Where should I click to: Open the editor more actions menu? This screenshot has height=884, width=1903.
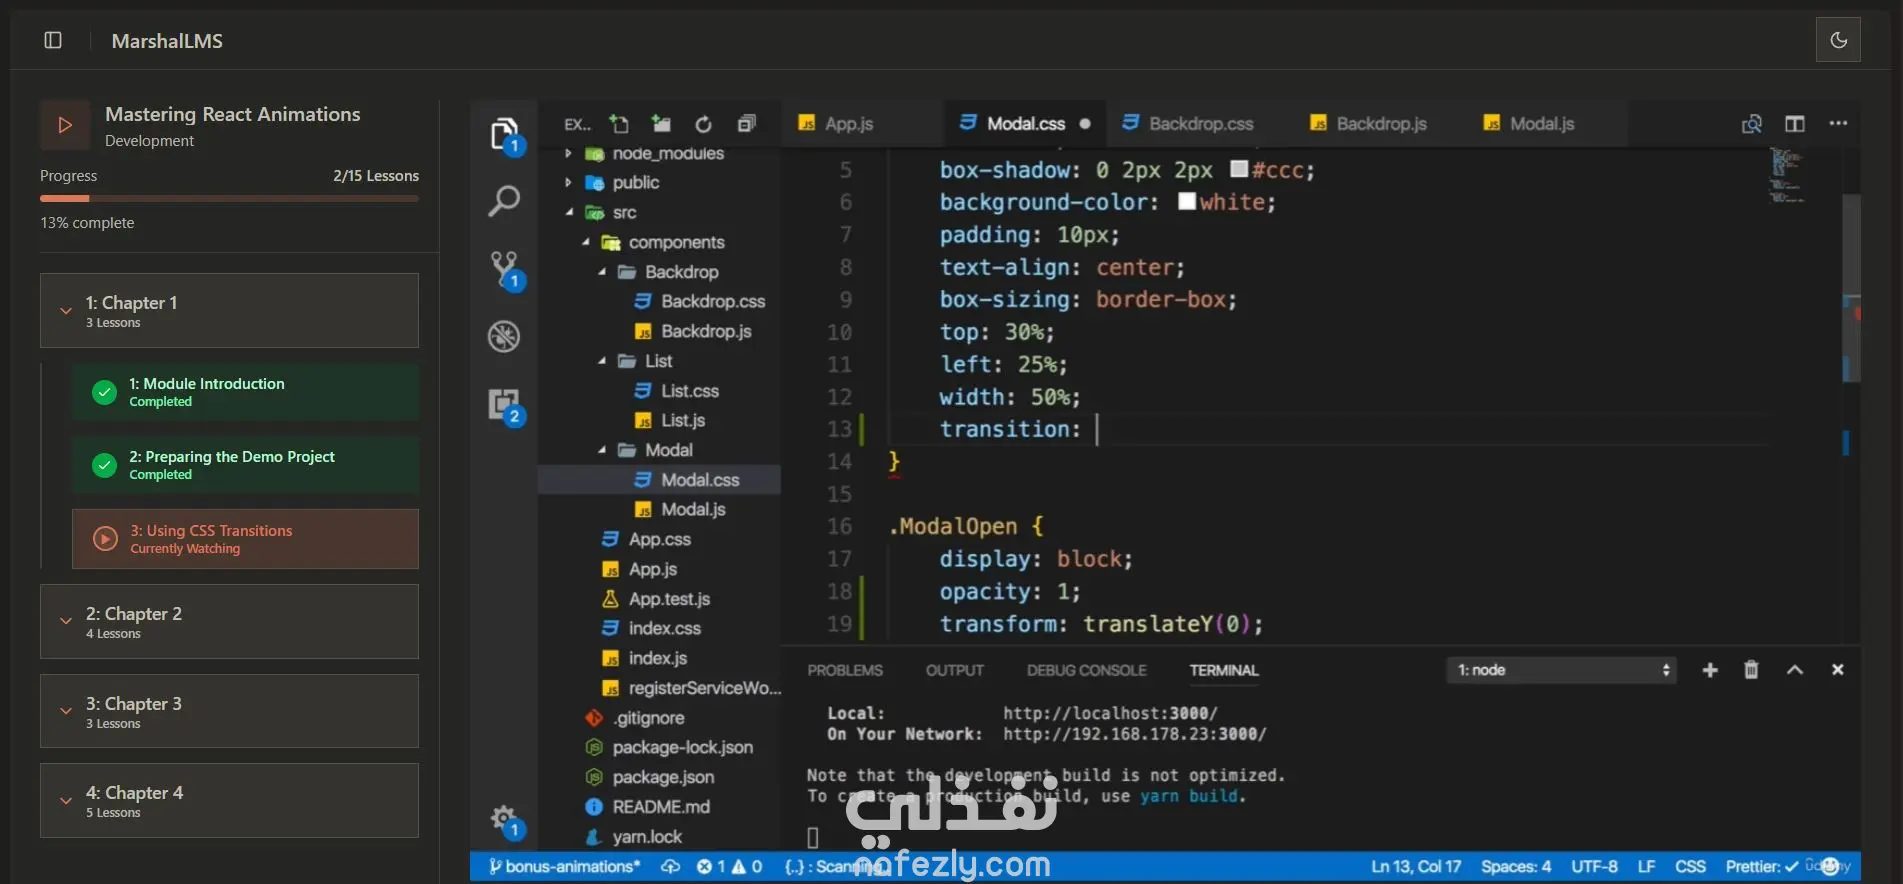tap(1838, 124)
